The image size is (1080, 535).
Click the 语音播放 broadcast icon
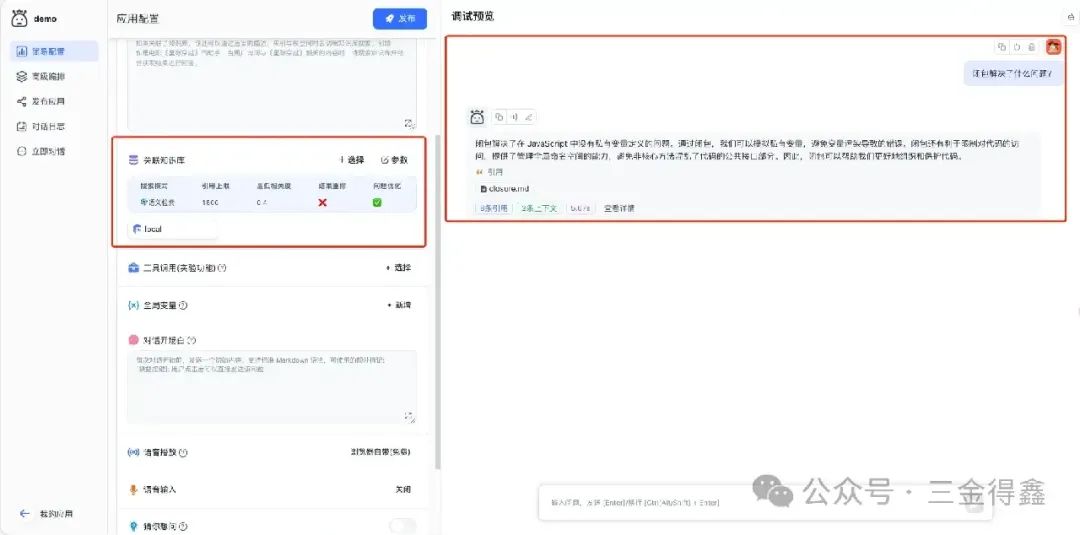click(134, 452)
